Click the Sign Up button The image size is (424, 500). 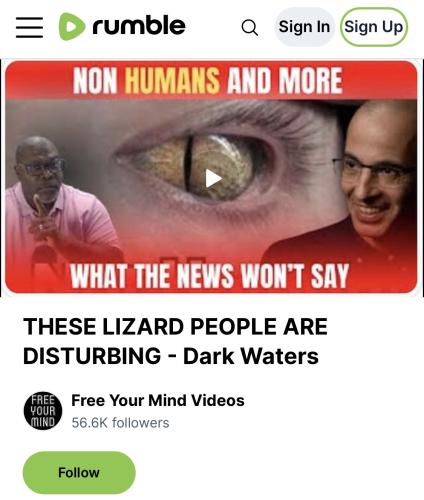[373, 27]
